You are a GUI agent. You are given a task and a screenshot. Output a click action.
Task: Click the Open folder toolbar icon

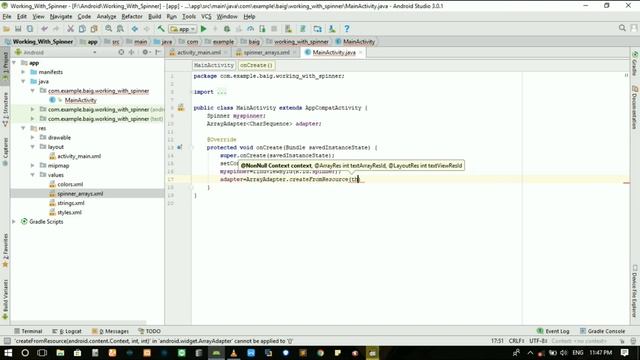pyautogui.click(x=6, y=29)
